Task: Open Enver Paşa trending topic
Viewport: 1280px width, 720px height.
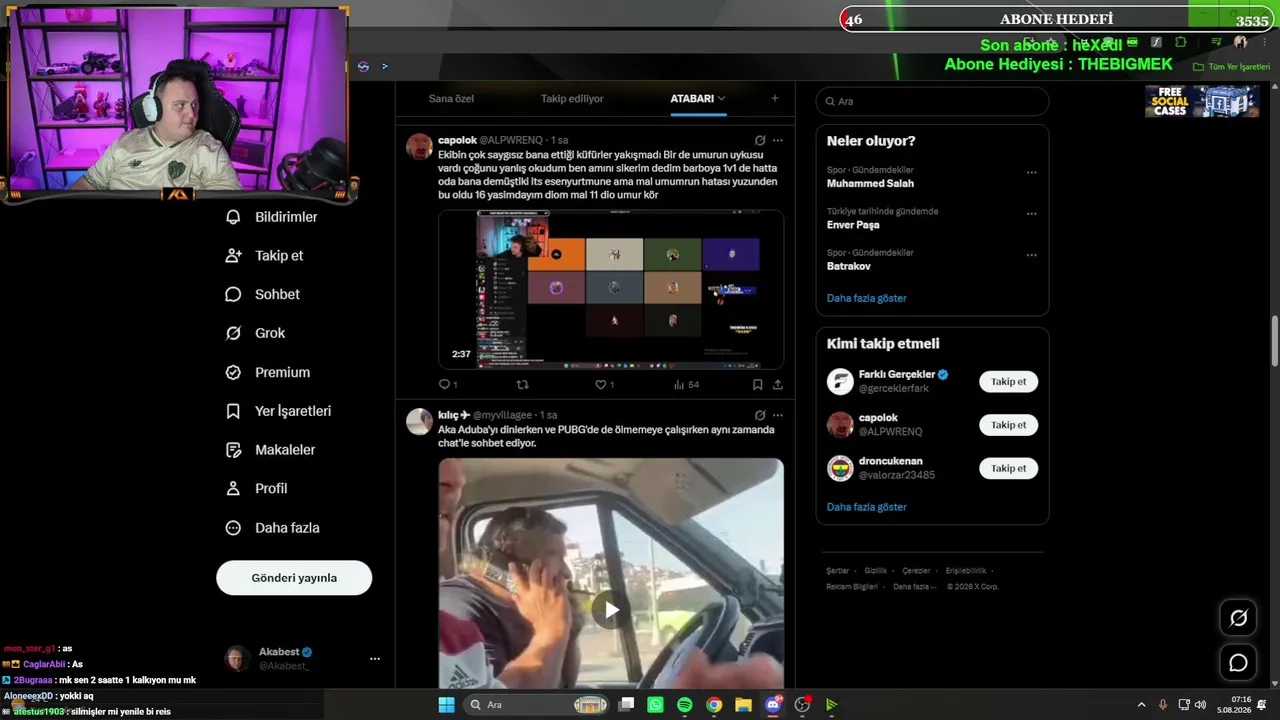Action: pos(853,225)
